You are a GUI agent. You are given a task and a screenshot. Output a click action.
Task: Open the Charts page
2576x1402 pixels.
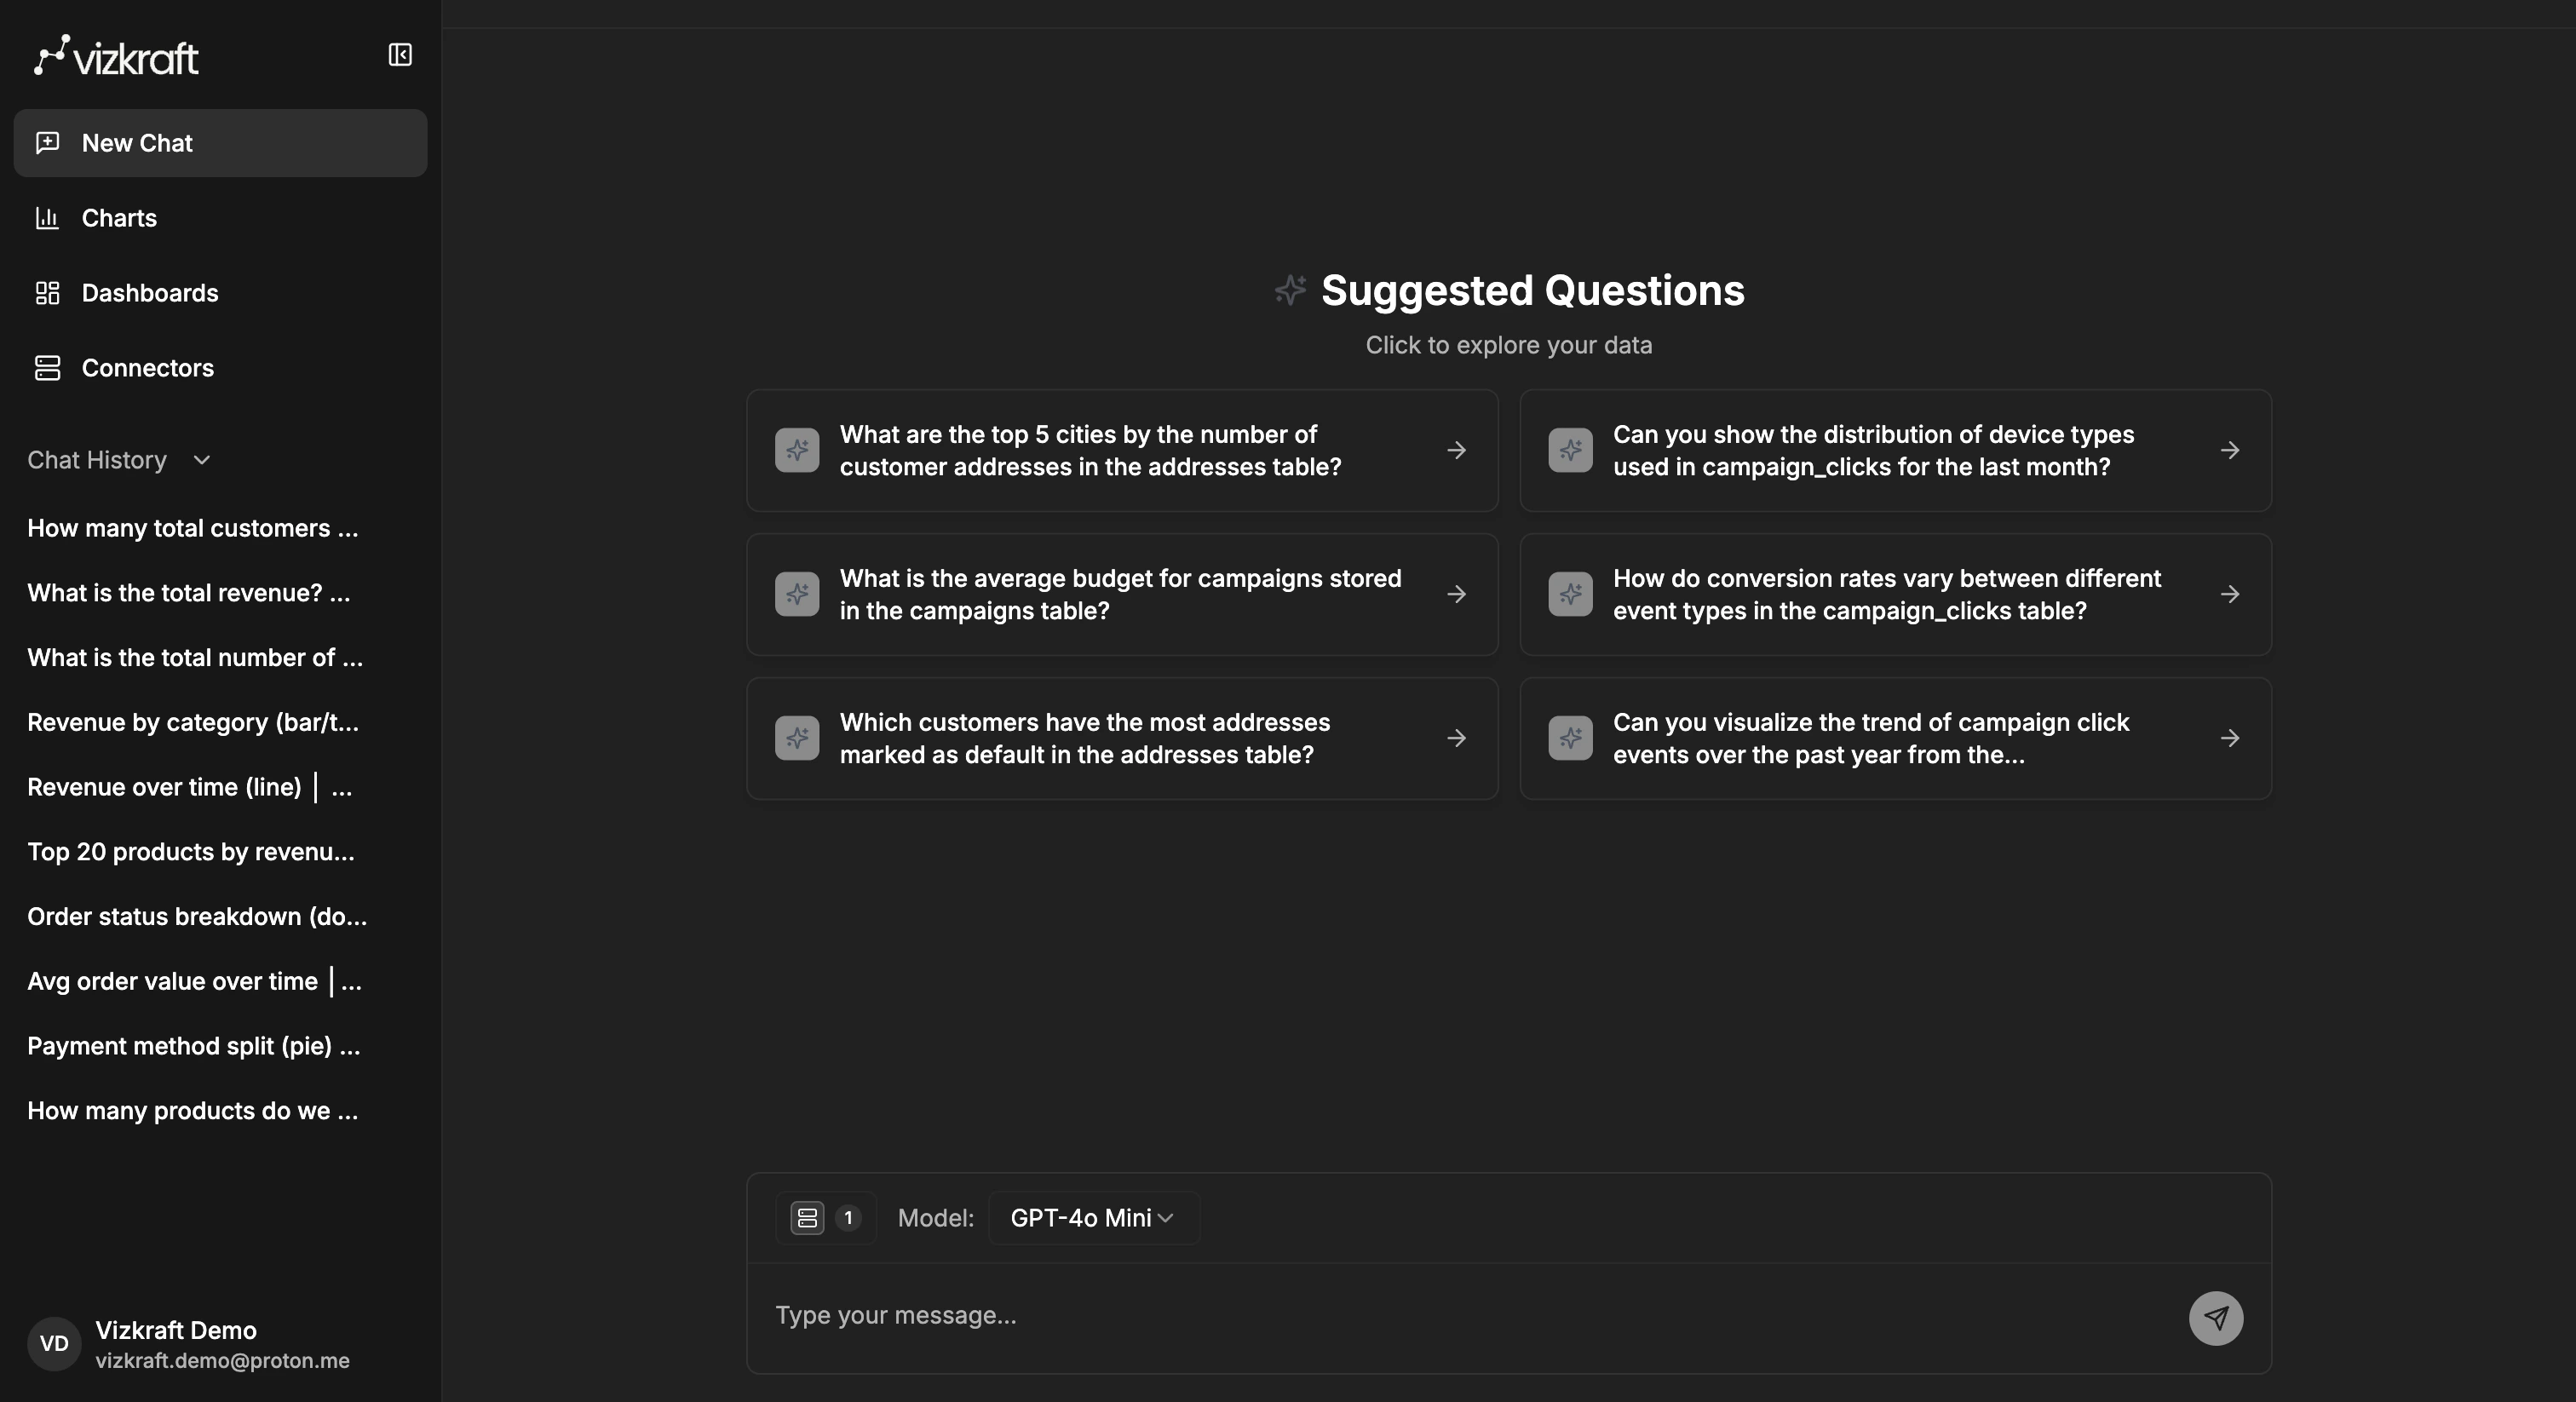pyautogui.click(x=119, y=218)
